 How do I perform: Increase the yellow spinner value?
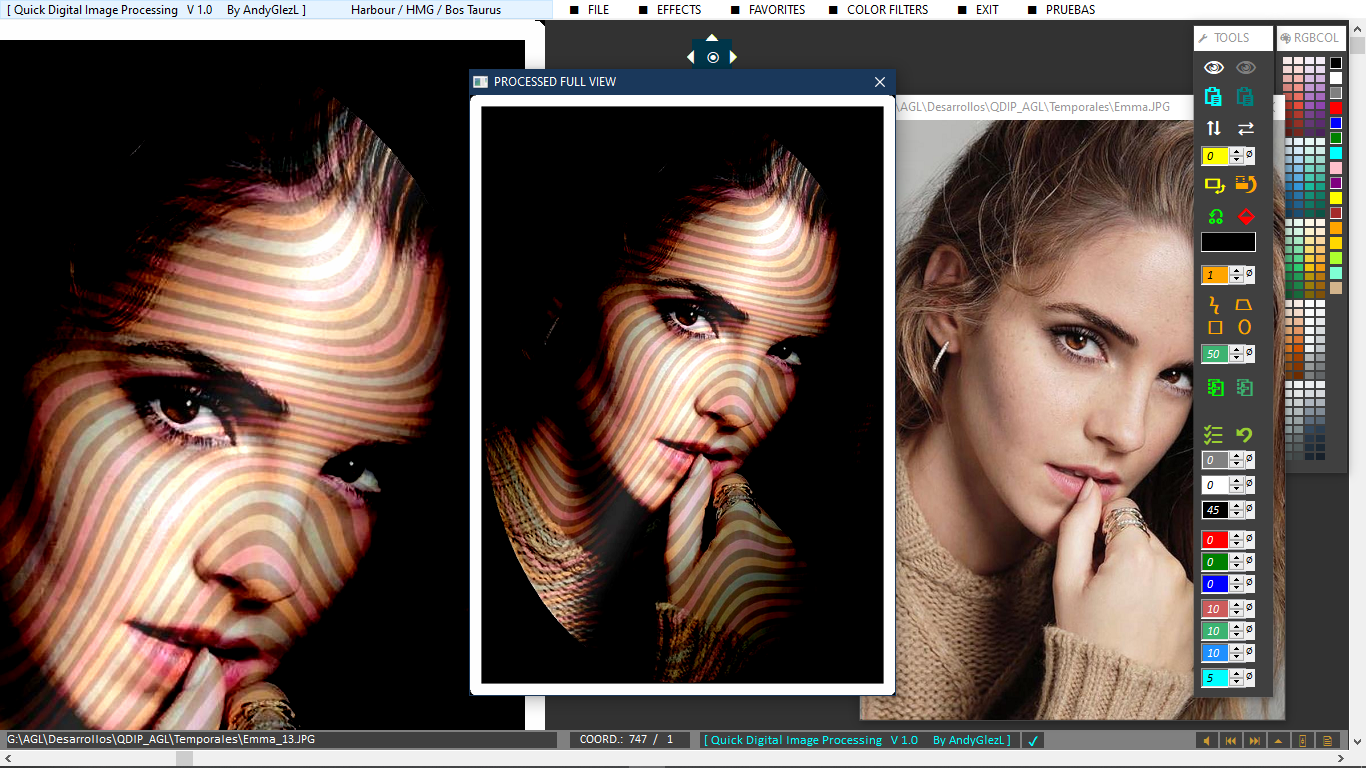point(1237,152)
